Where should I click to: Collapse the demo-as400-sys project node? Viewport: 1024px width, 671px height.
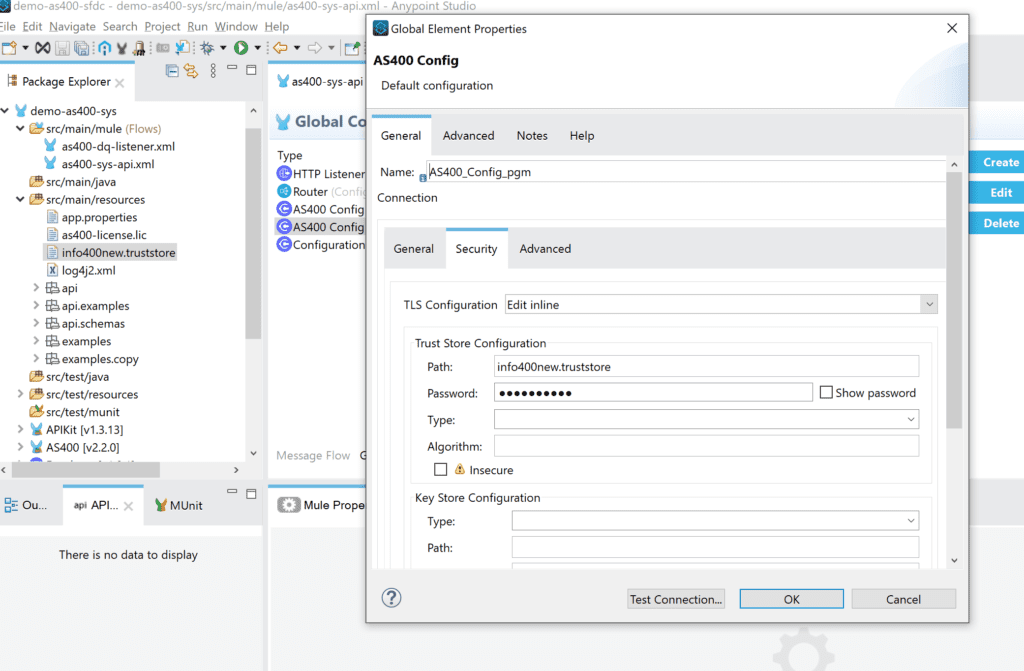point(5,110)
